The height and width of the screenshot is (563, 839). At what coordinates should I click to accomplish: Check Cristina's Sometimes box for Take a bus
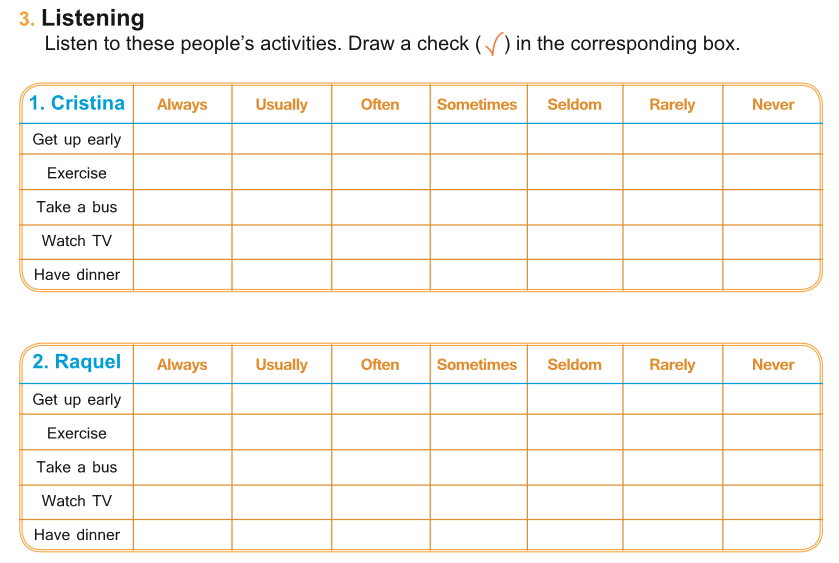tap(478, 207)
